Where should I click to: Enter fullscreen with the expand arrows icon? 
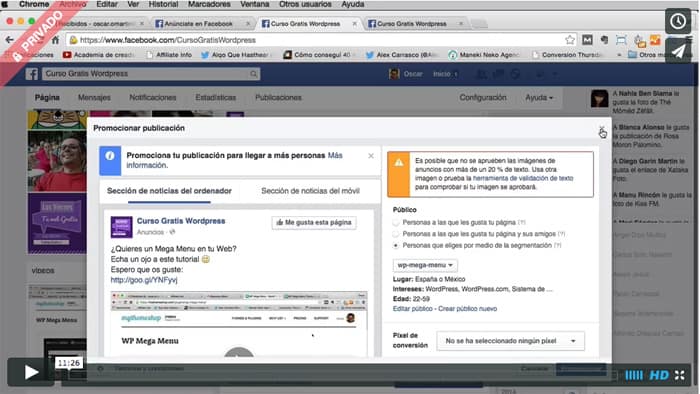(x=679, y=375)
